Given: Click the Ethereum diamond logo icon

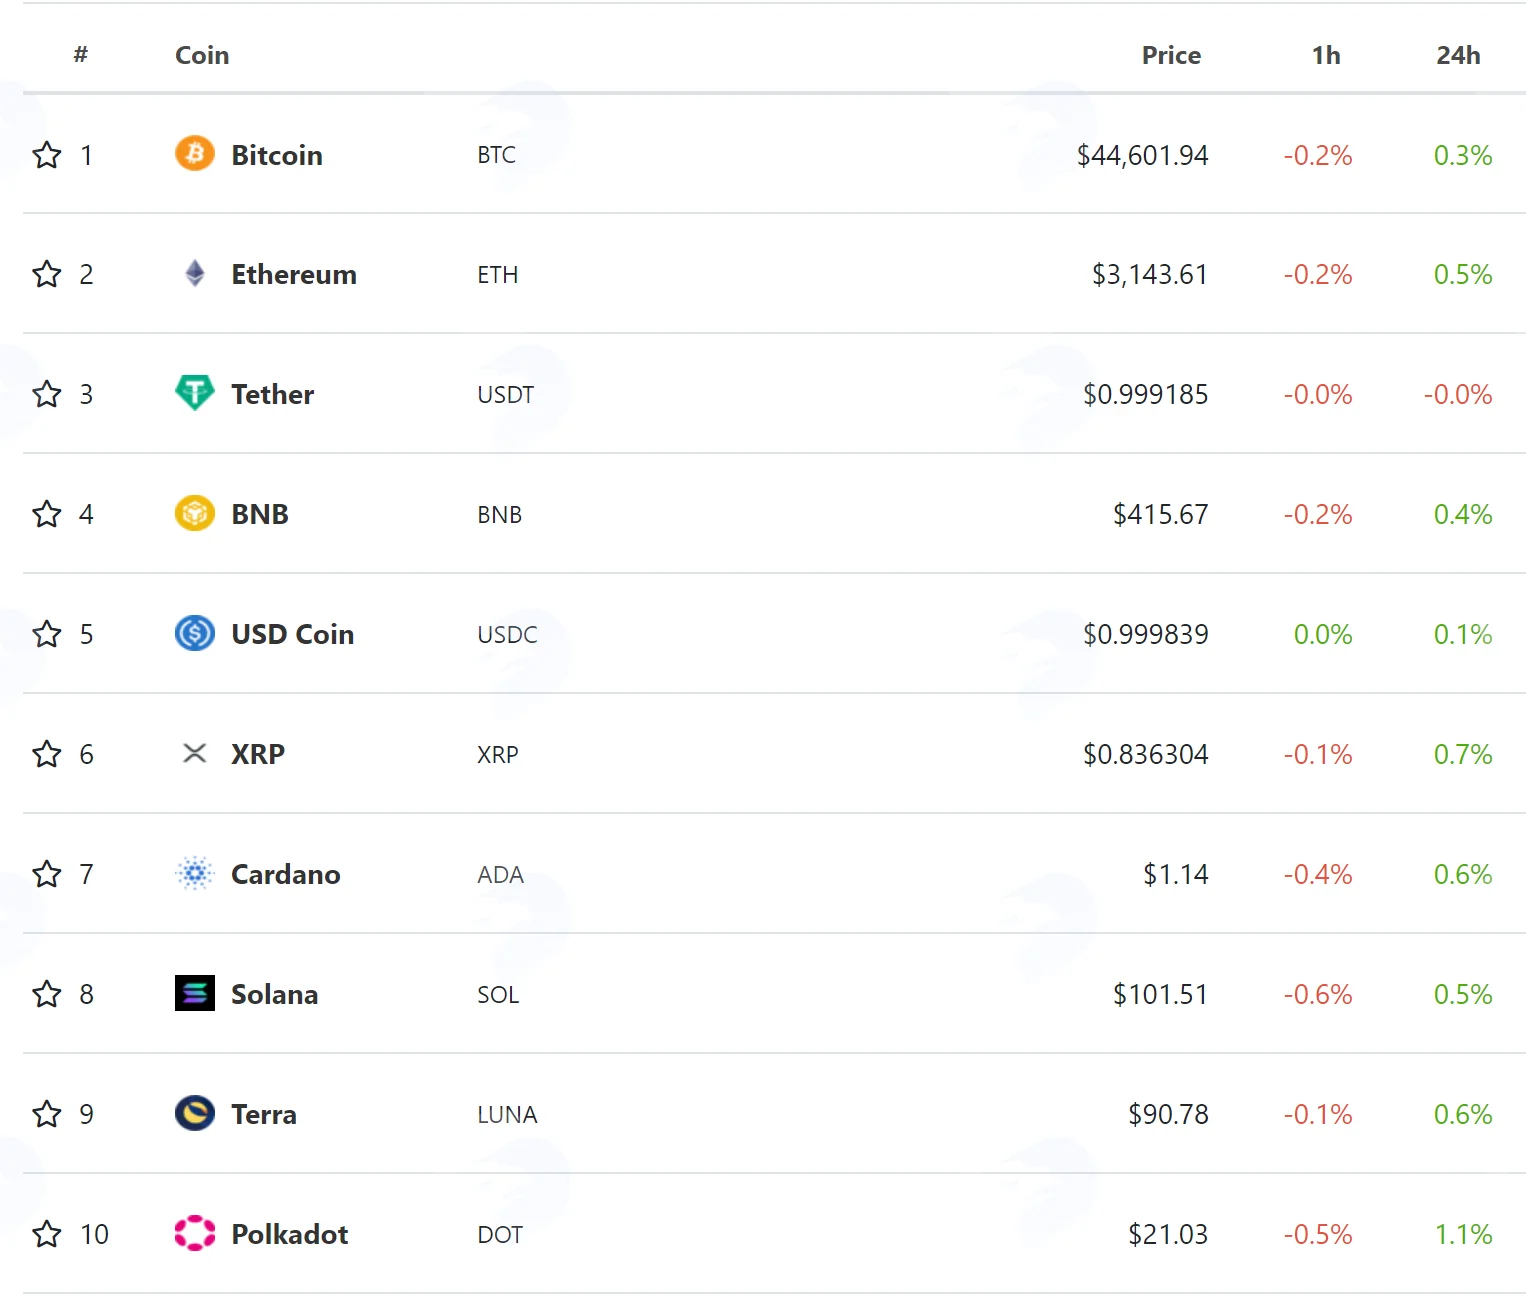Looking at the screenshot, I should [x=195, y=273].
